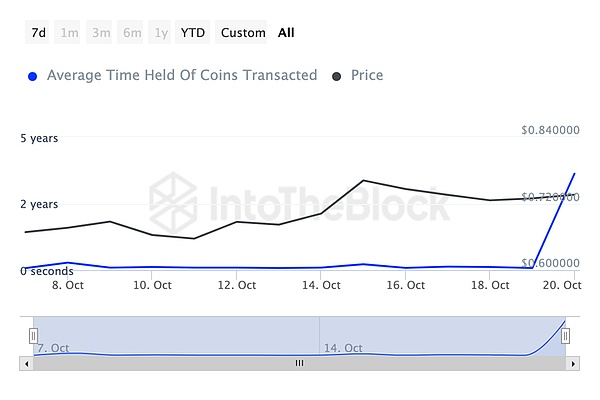
Task: Click the price peak near 15 Oct
Action: point(363,180)
